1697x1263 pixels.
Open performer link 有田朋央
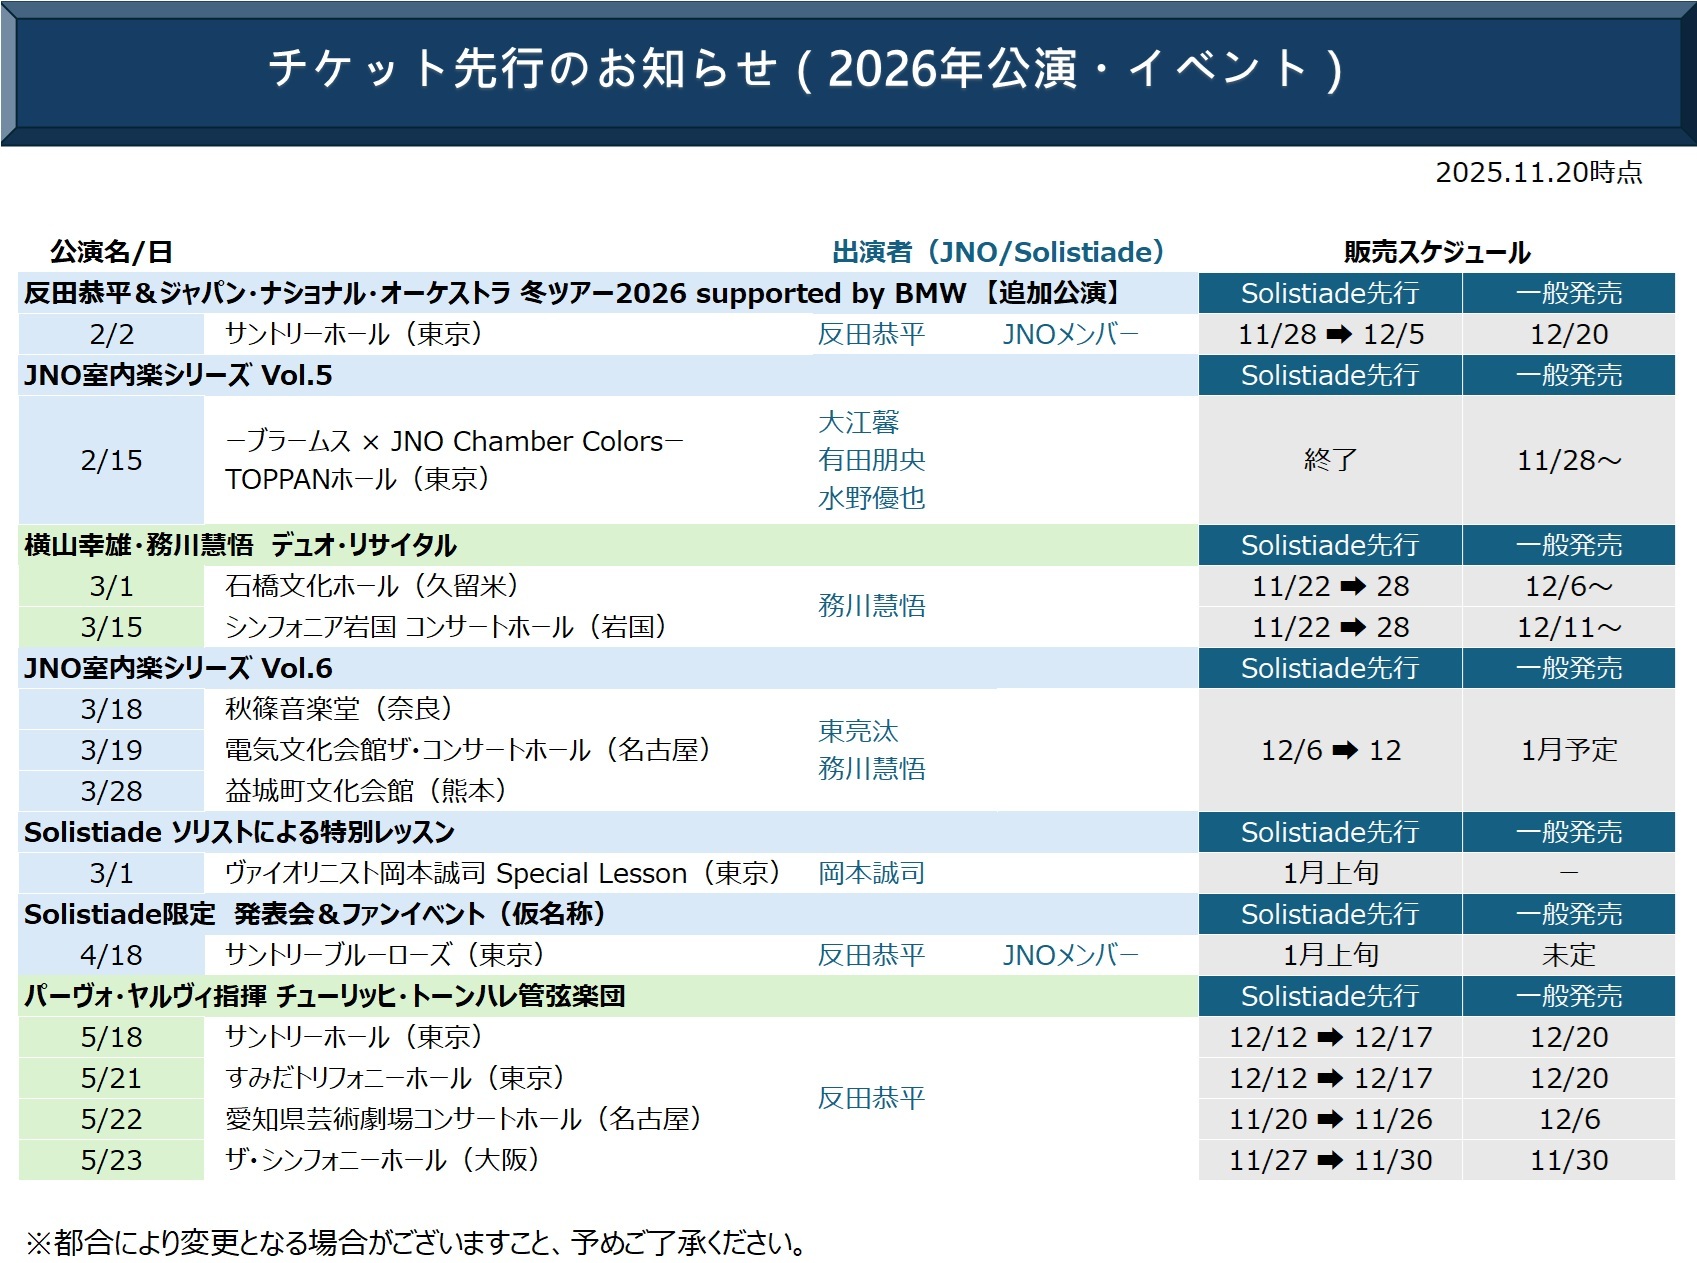[x=871, y=460]
